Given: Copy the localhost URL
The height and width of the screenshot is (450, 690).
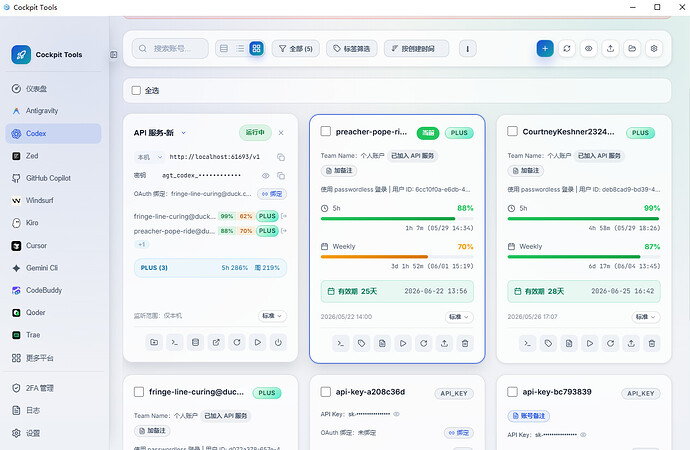Looking at the screenshot, I should pos(281,157).
